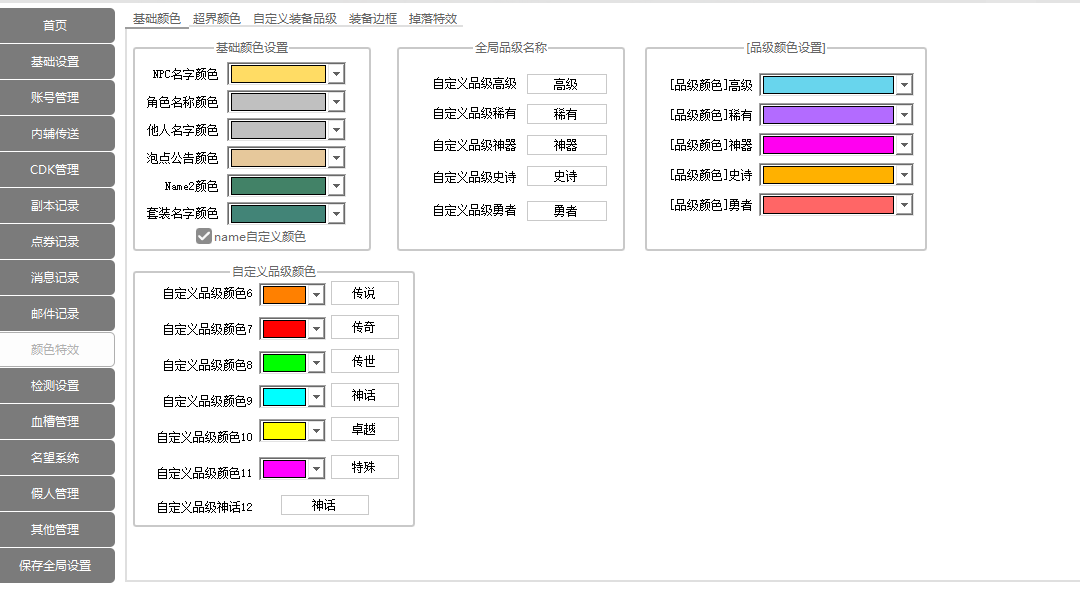The height and width of the screenshot is (593, 1080).
Task: Open the [品级颜色]勇者 dropdown arrow
Action: point(904,205)
